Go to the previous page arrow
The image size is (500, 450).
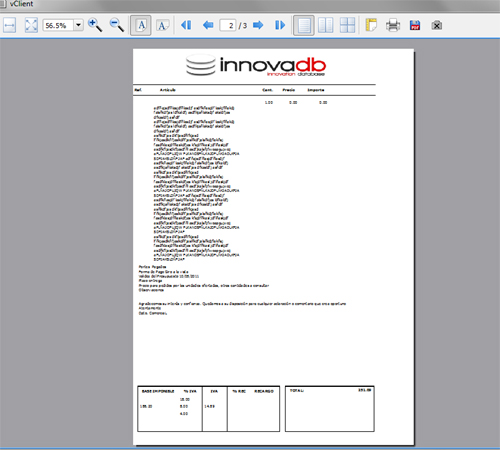[x=208, y=25]
